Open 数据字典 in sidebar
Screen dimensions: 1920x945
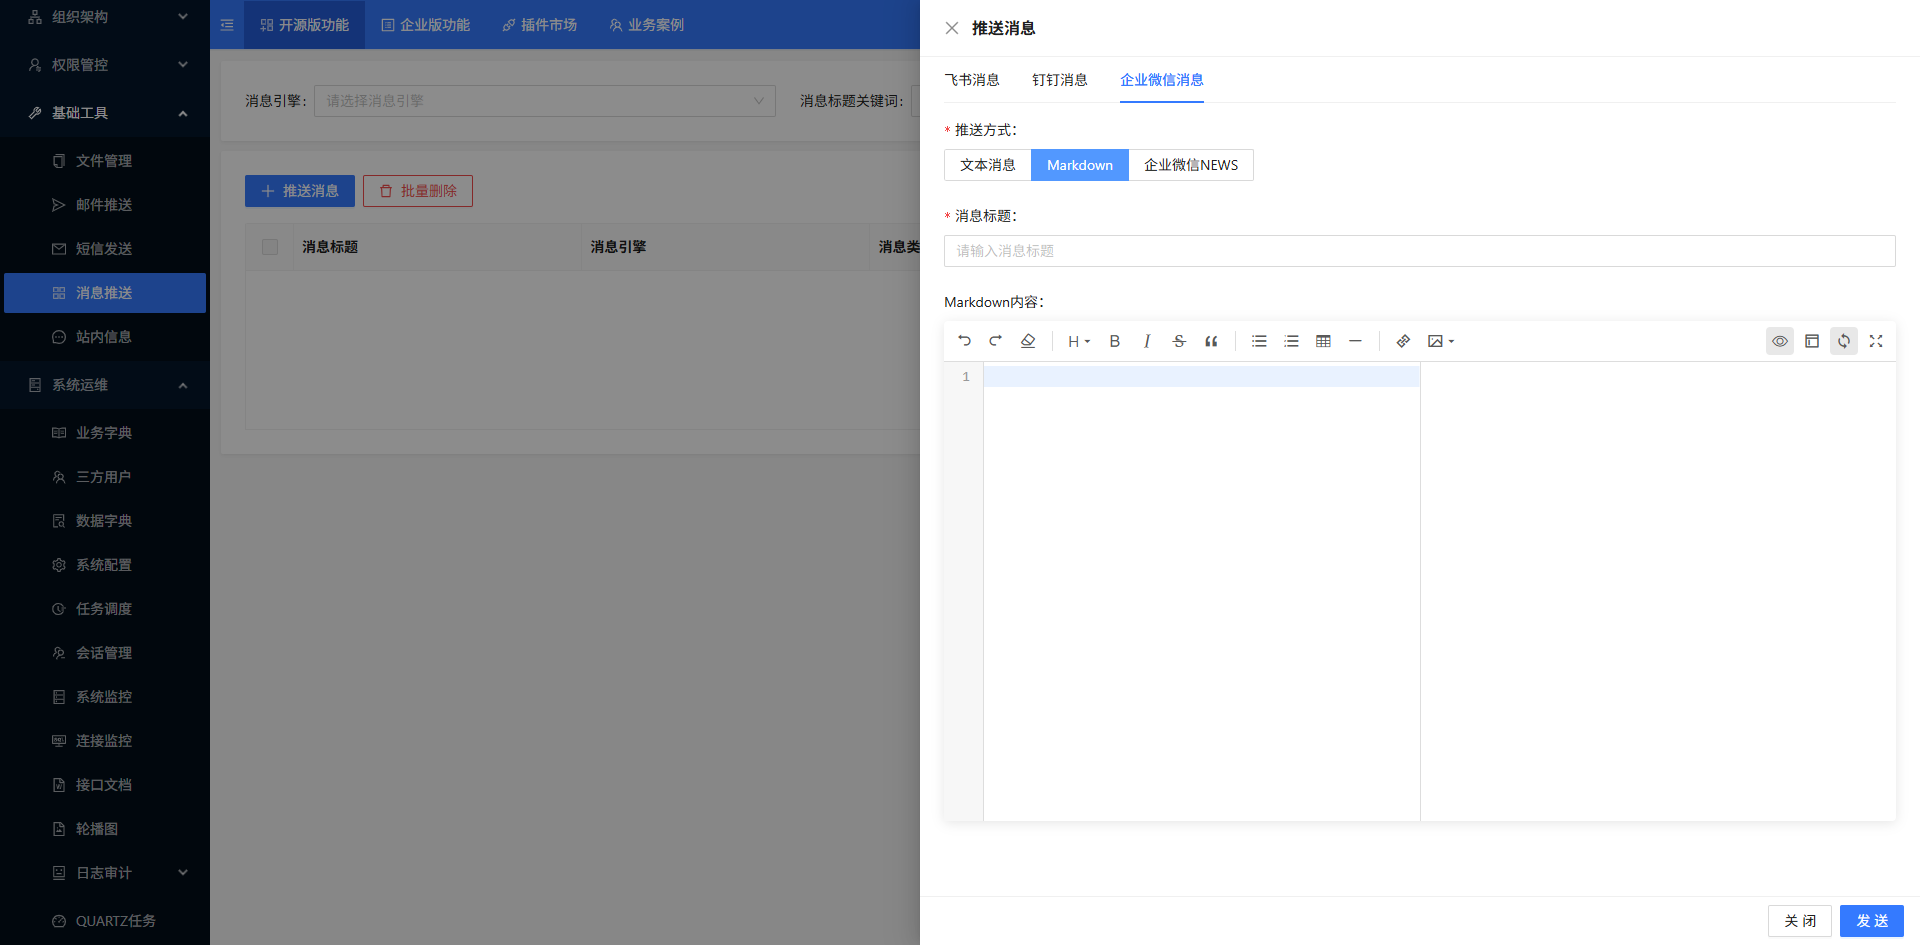point(105,521)
